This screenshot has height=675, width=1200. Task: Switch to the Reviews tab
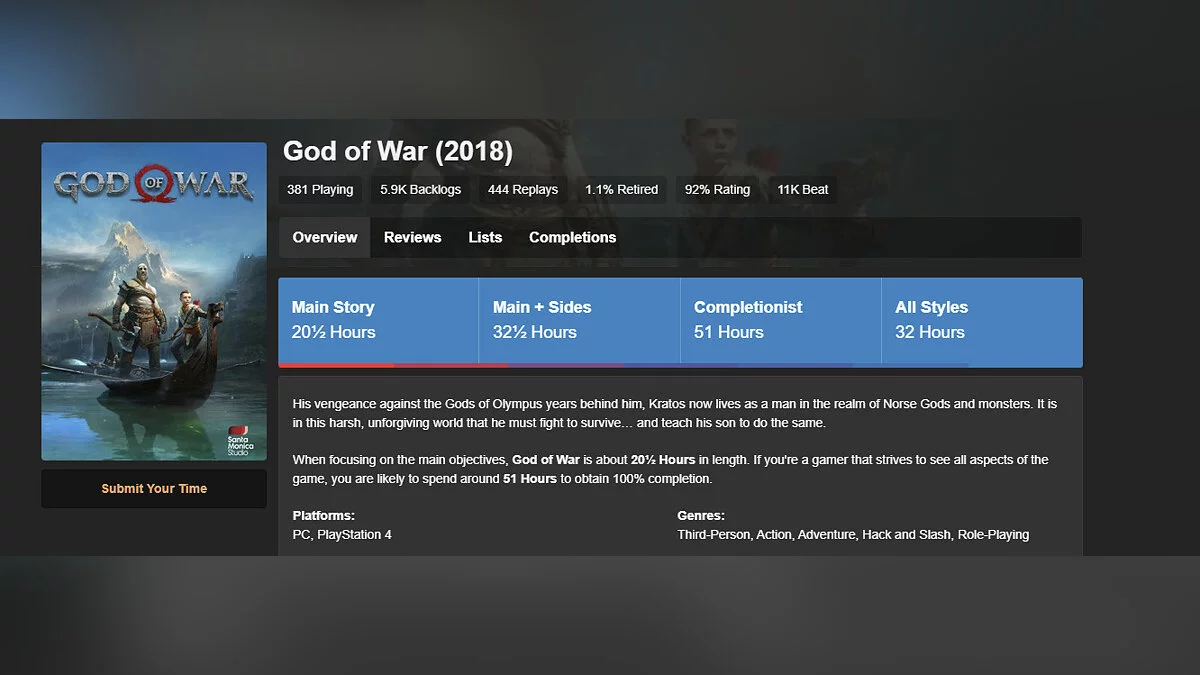tap(412, 238)
